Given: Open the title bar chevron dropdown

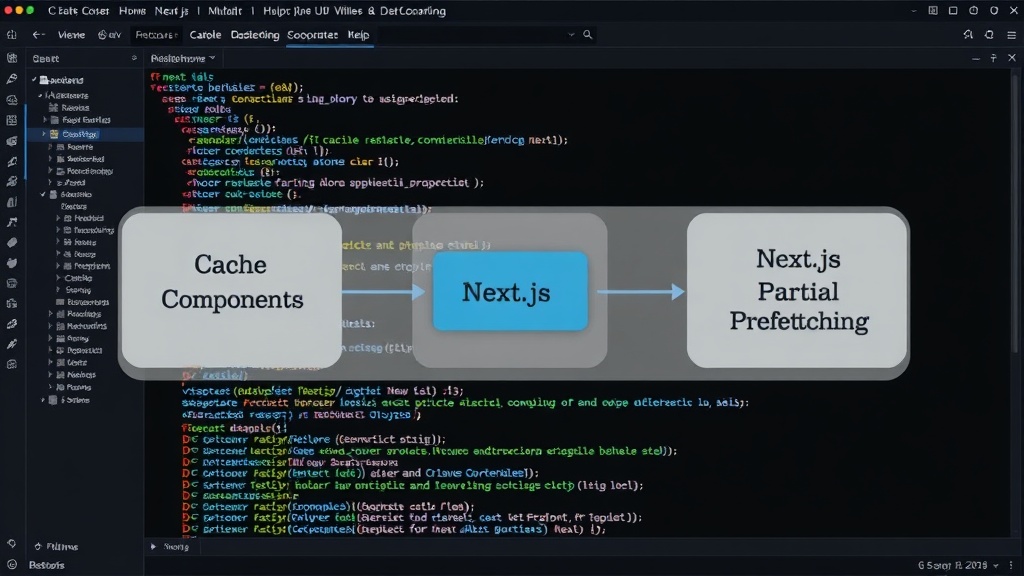Looking at the screenshot, I should coord(913,11).
